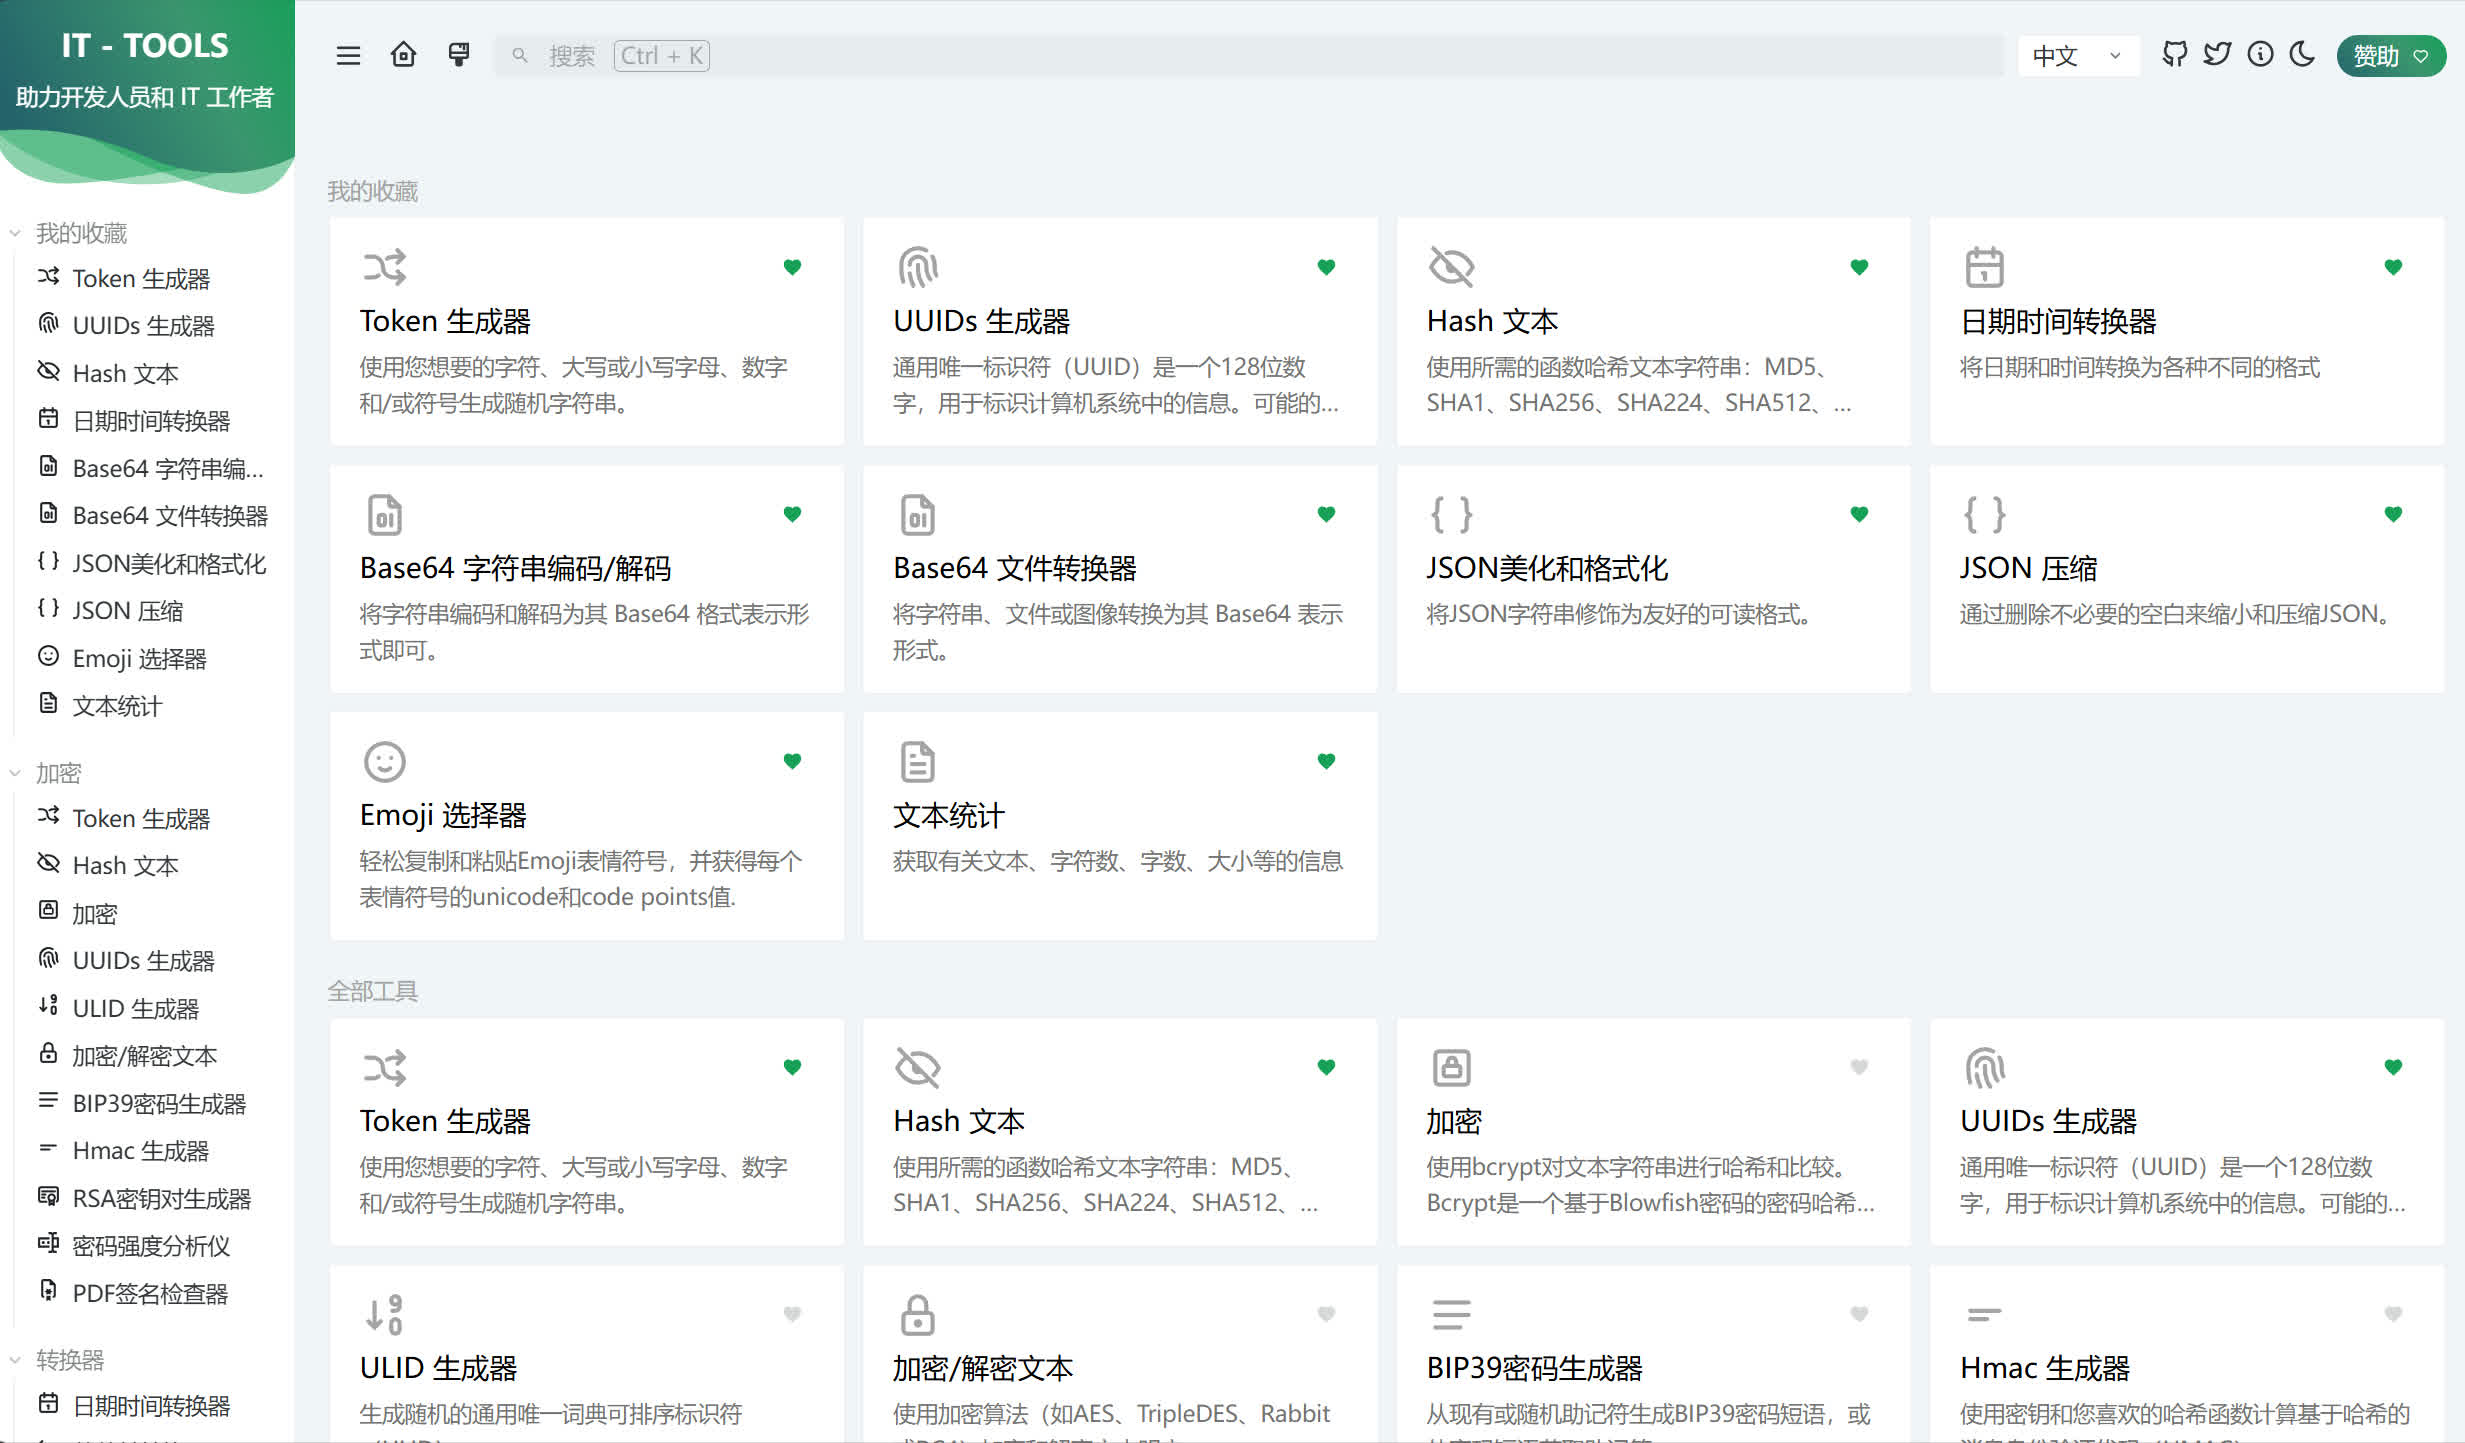Click the home icon in toolbar
This screenshot has width=2465, height=1443.
click(x=403, y=55)
